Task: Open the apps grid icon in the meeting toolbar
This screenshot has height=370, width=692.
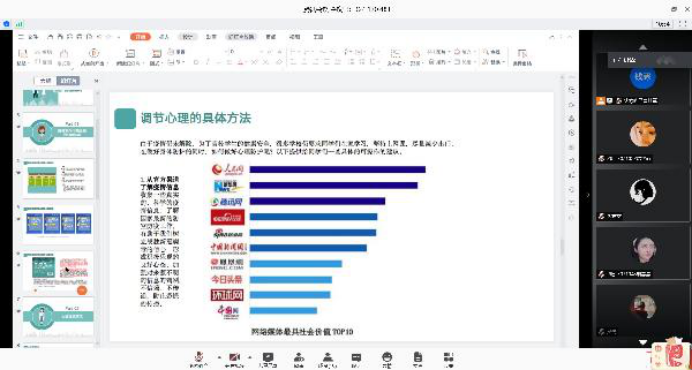Action: click(449, 357)
